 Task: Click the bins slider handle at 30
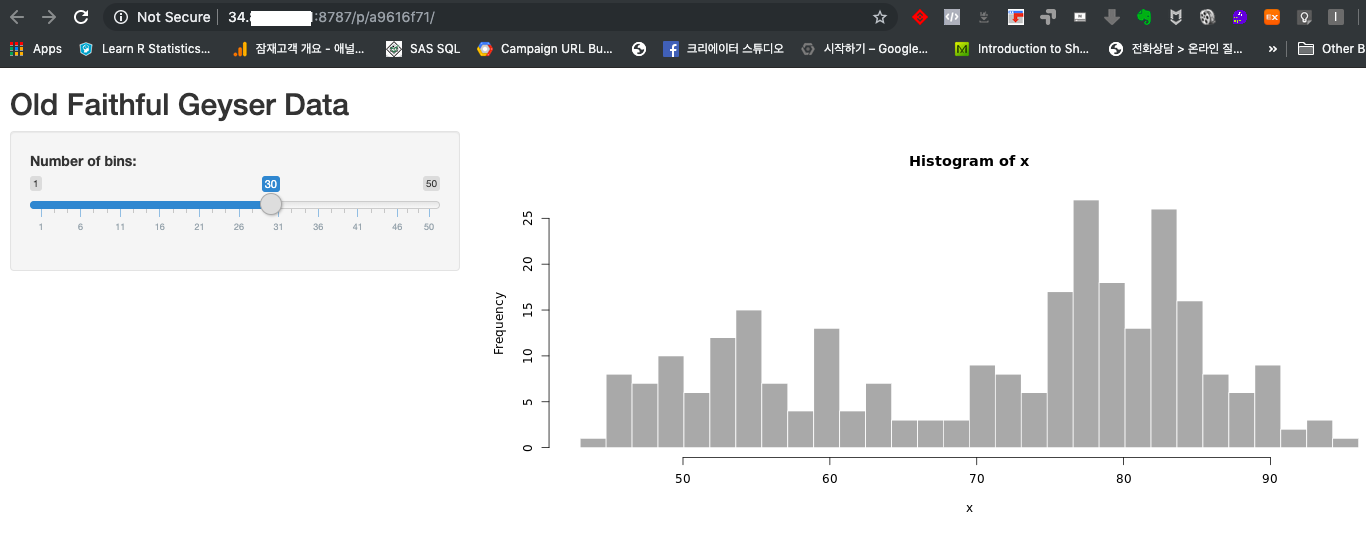point(271,204)
